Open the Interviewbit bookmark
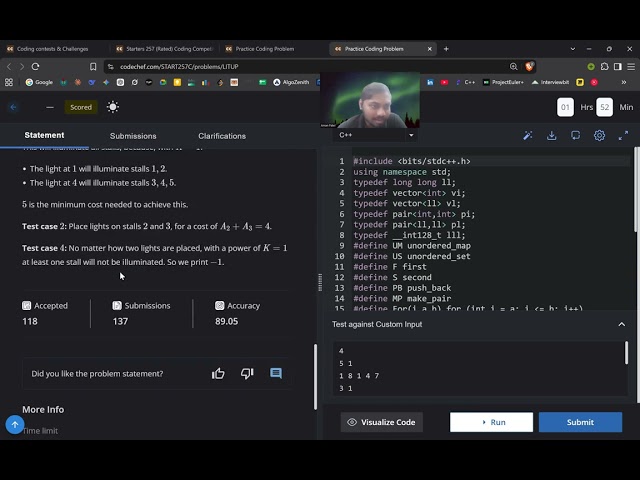The image size is (640, 480). (550, 82)
